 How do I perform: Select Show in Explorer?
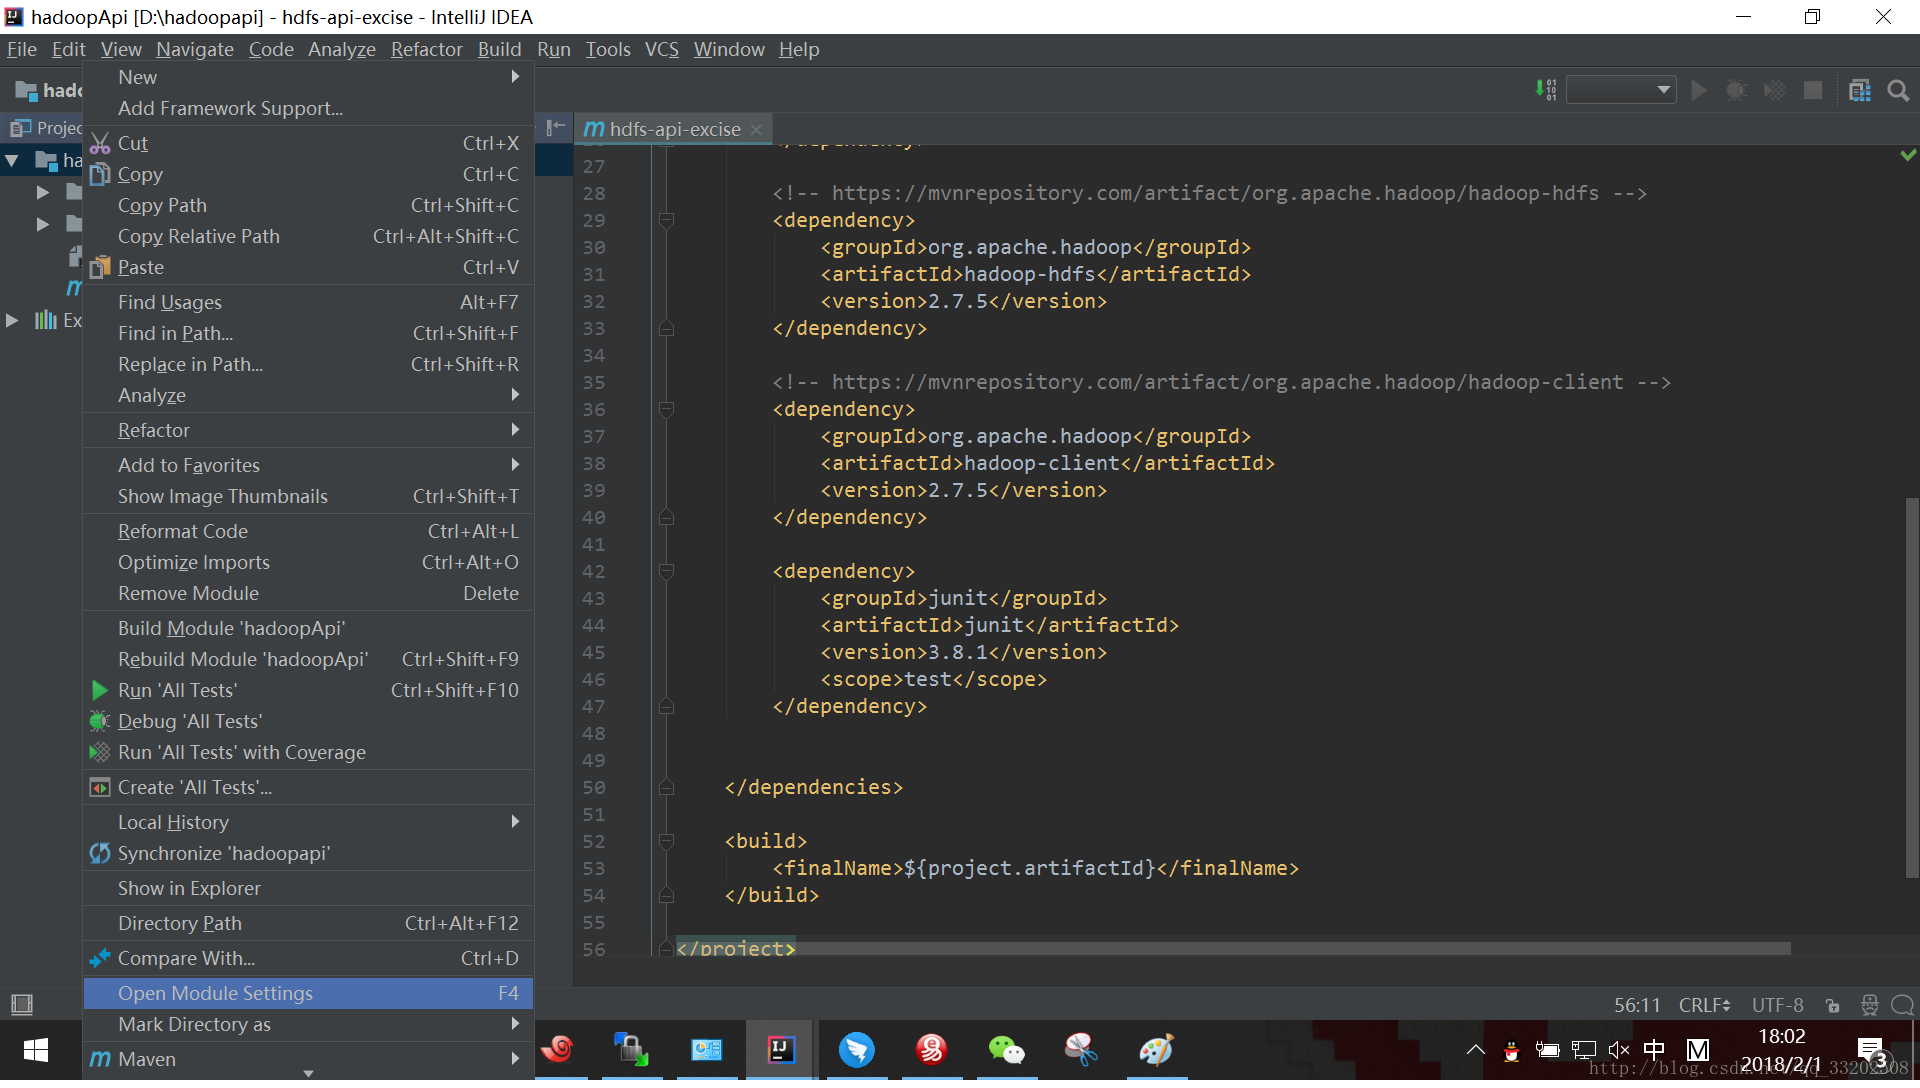(308, 888)
